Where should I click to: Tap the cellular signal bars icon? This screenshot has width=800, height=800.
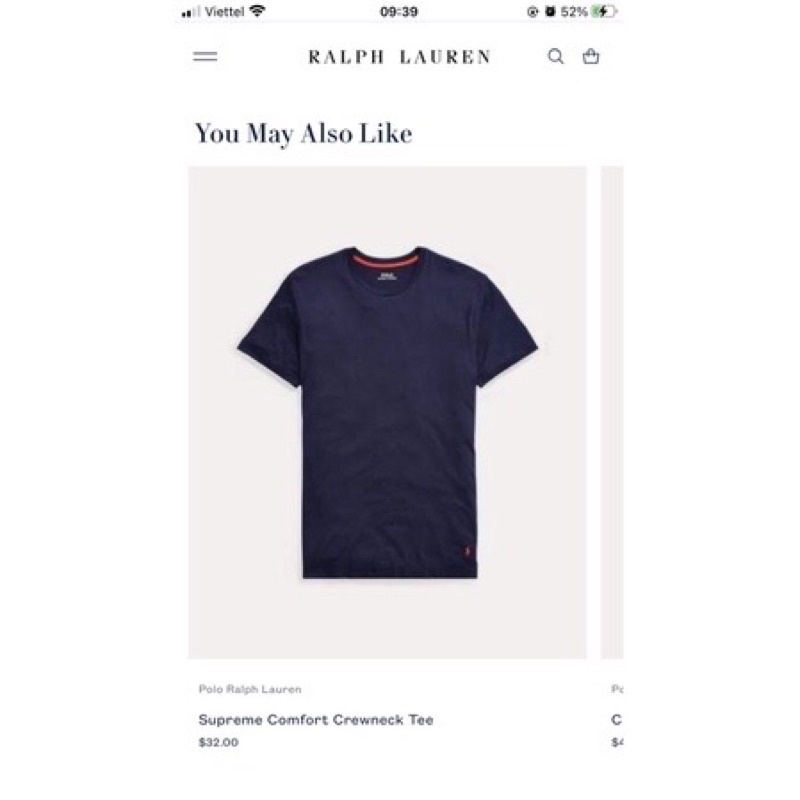[190, 12]
